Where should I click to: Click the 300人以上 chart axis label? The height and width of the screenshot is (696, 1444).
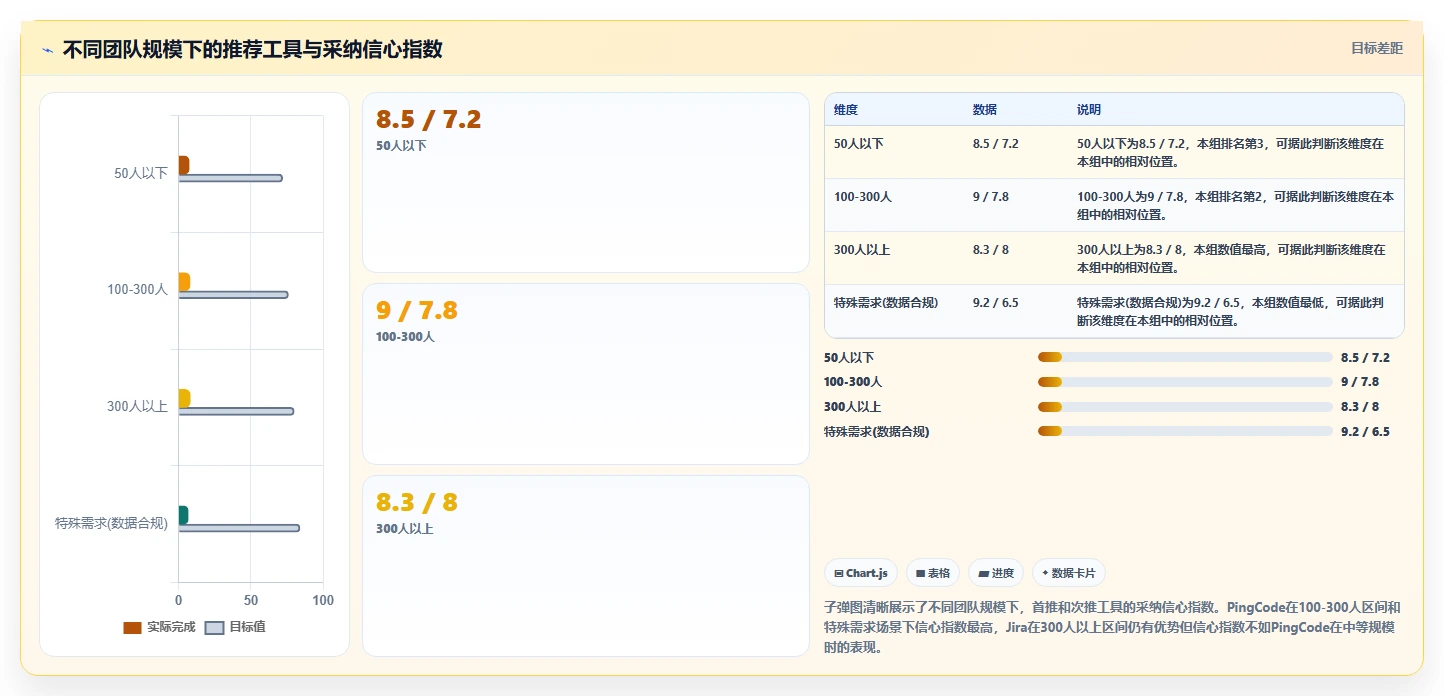pos(137,407)
